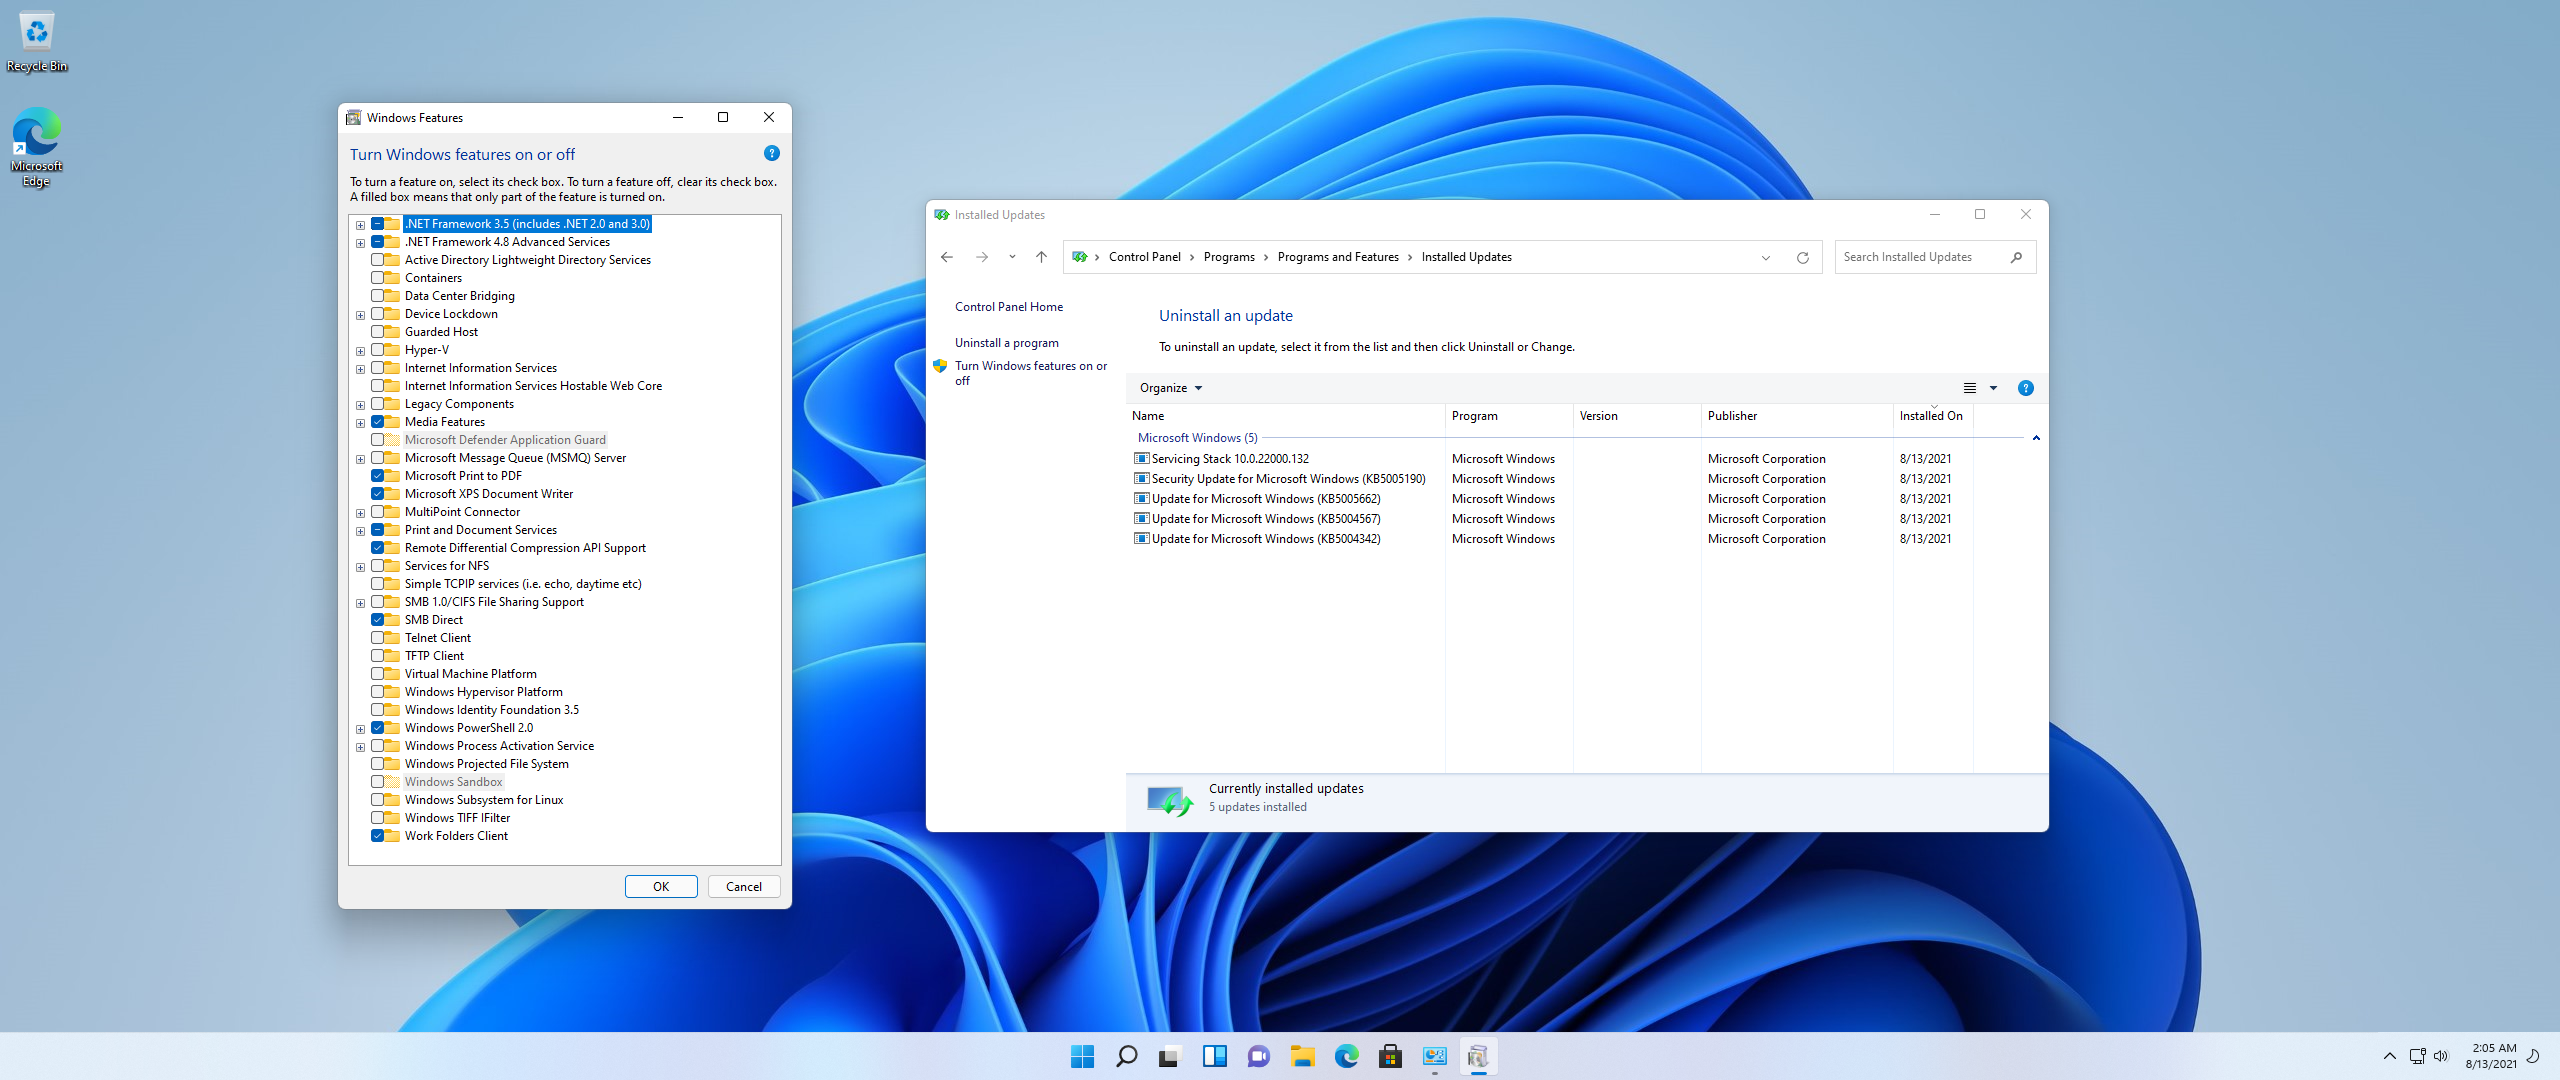Go up one level in Installed Updates
The width and height of the screenshot is (2560, 1080).
click(1041, 257)
